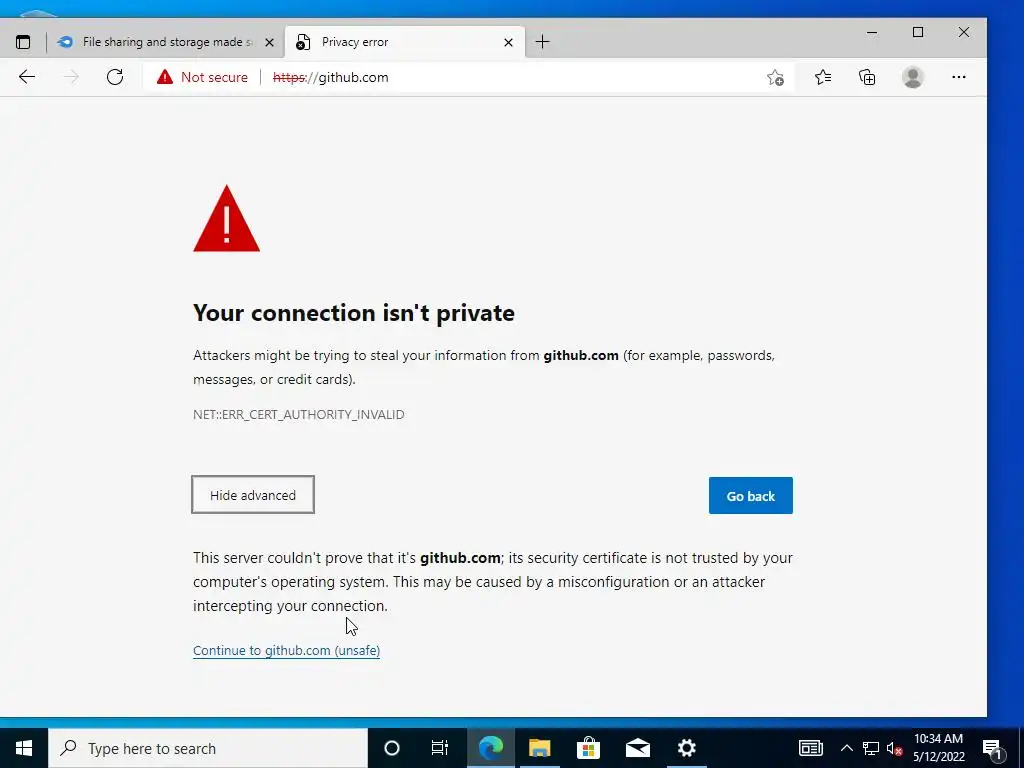Open the Mail app from the taskbar
The height and width of the screenshot is (768, 1024).
click(637, 748)
